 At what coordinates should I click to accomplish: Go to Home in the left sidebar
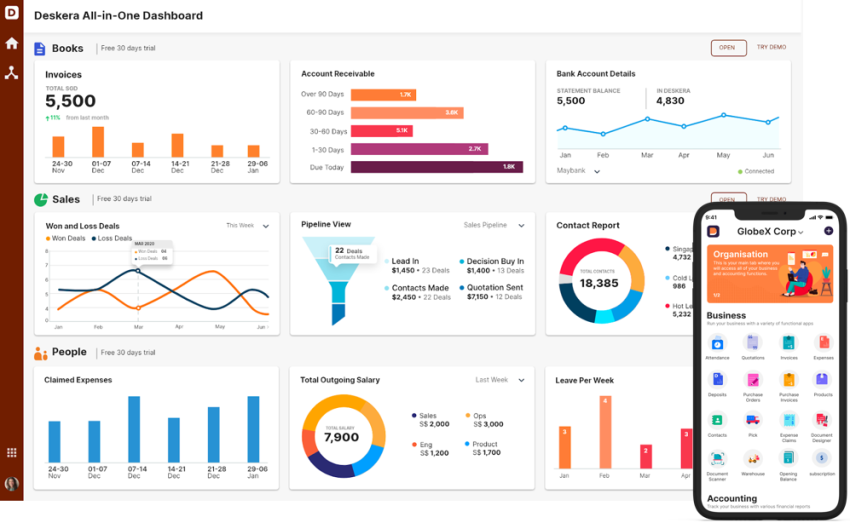tap(12, 43)
